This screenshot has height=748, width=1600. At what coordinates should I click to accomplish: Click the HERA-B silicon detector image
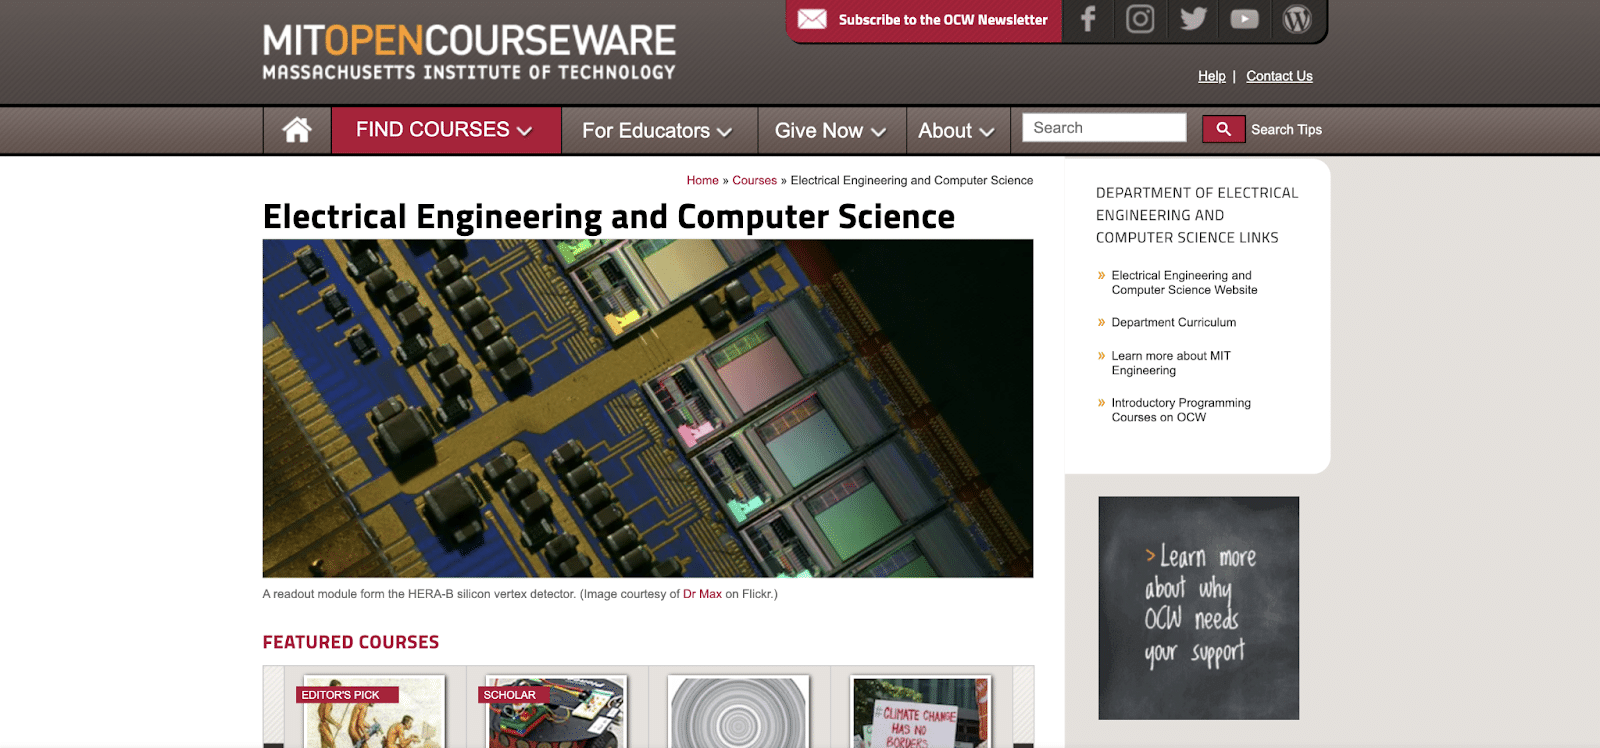coord(648,408)
